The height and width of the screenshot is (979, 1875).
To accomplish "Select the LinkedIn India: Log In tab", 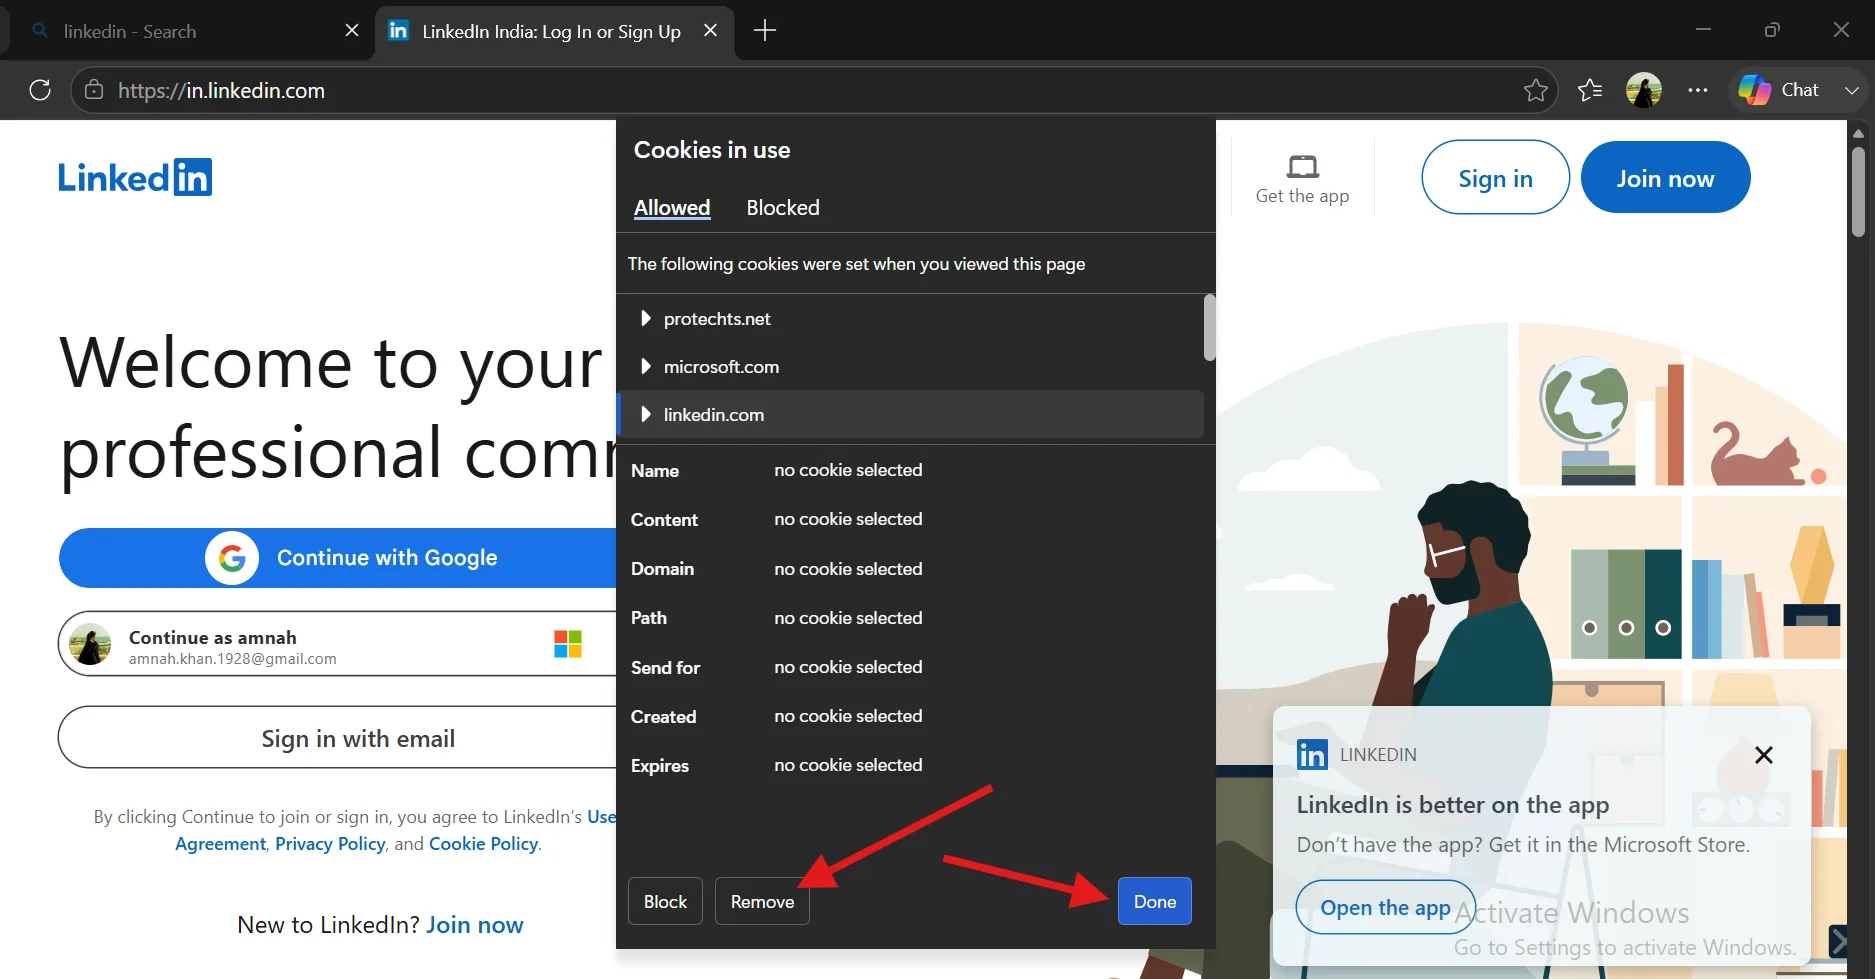I will tap(555, 31).
